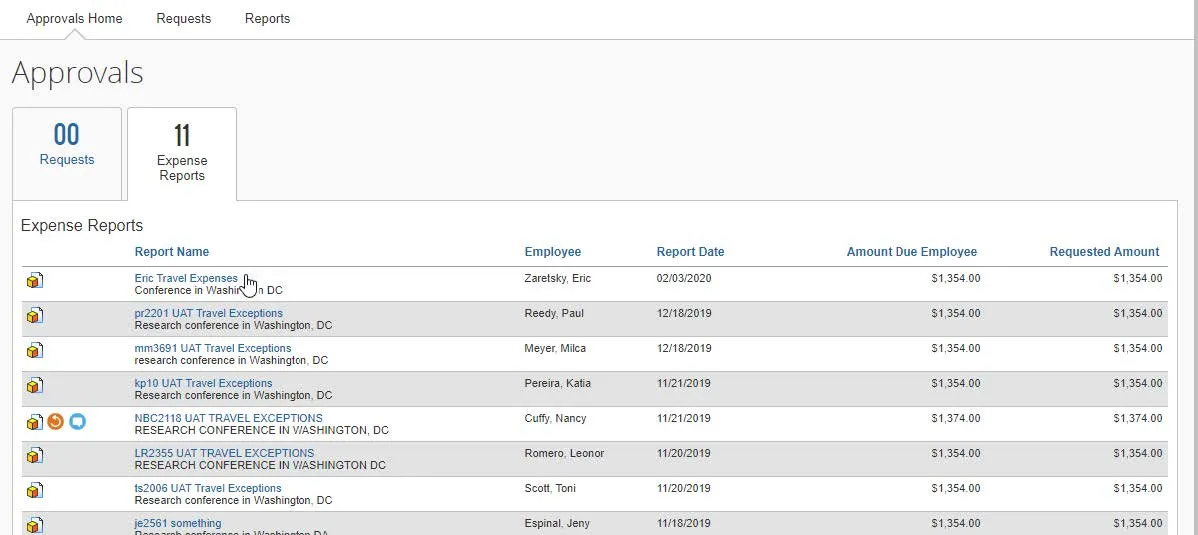Click report icon in je2561 something row
The image size is (1198, 535).
(35, 526)
